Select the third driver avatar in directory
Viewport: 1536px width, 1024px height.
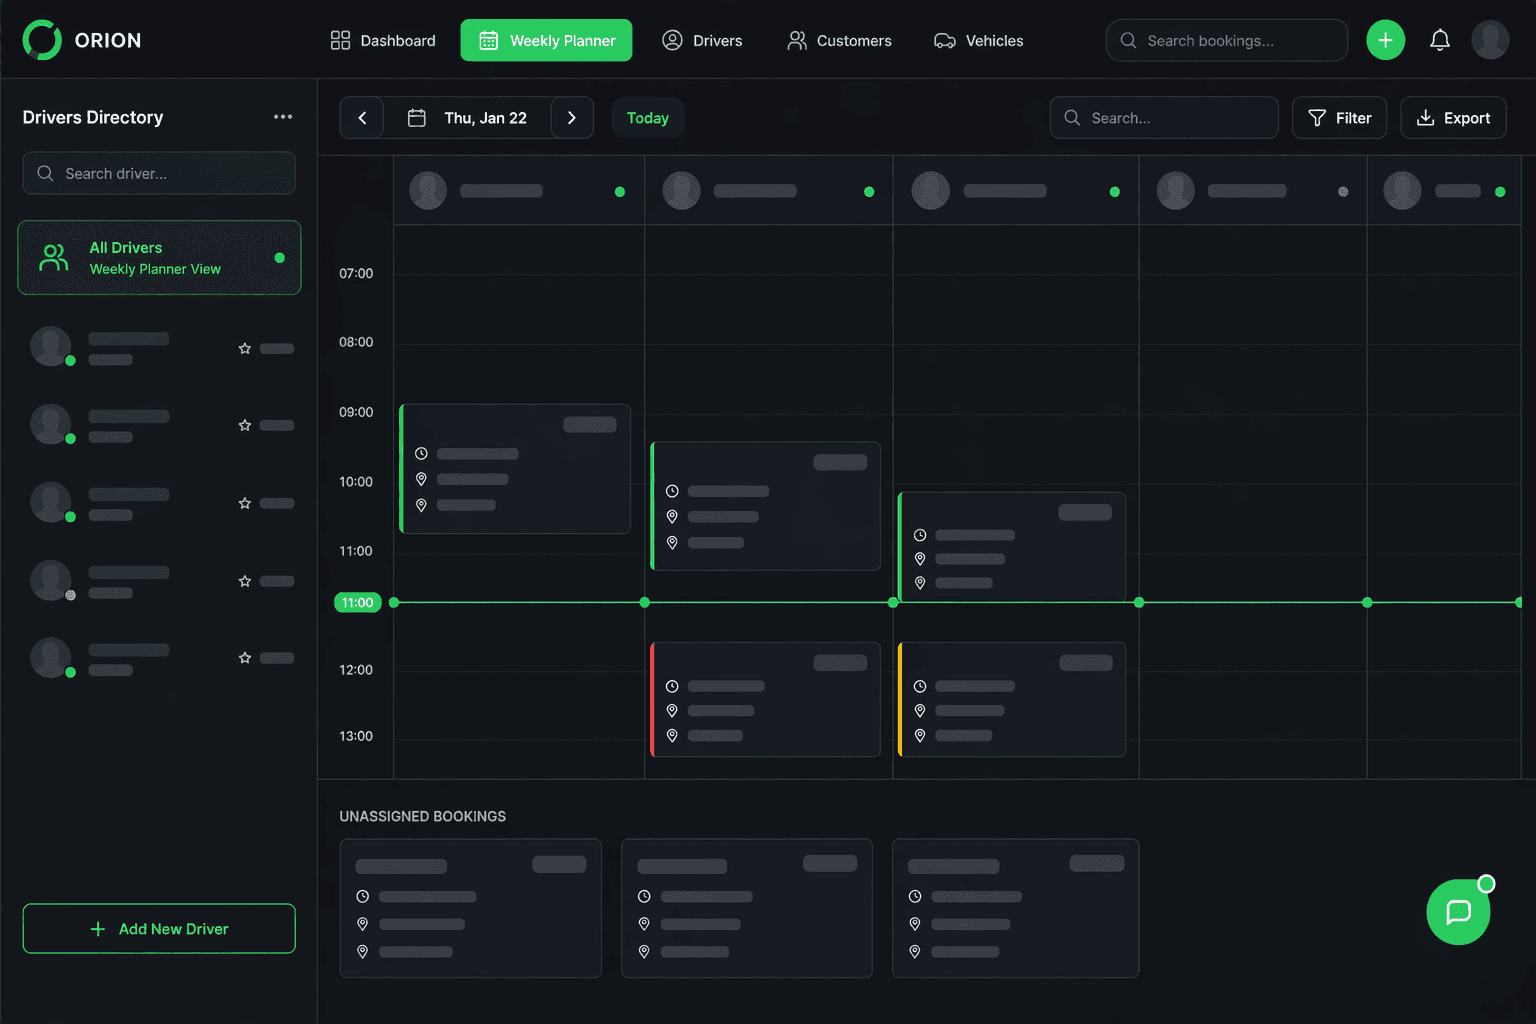click(51, 502)
